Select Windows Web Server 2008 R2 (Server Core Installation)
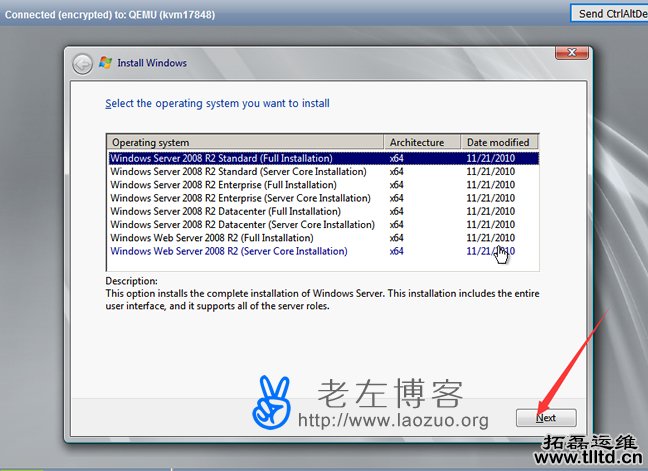 click(x=324, y=251)
